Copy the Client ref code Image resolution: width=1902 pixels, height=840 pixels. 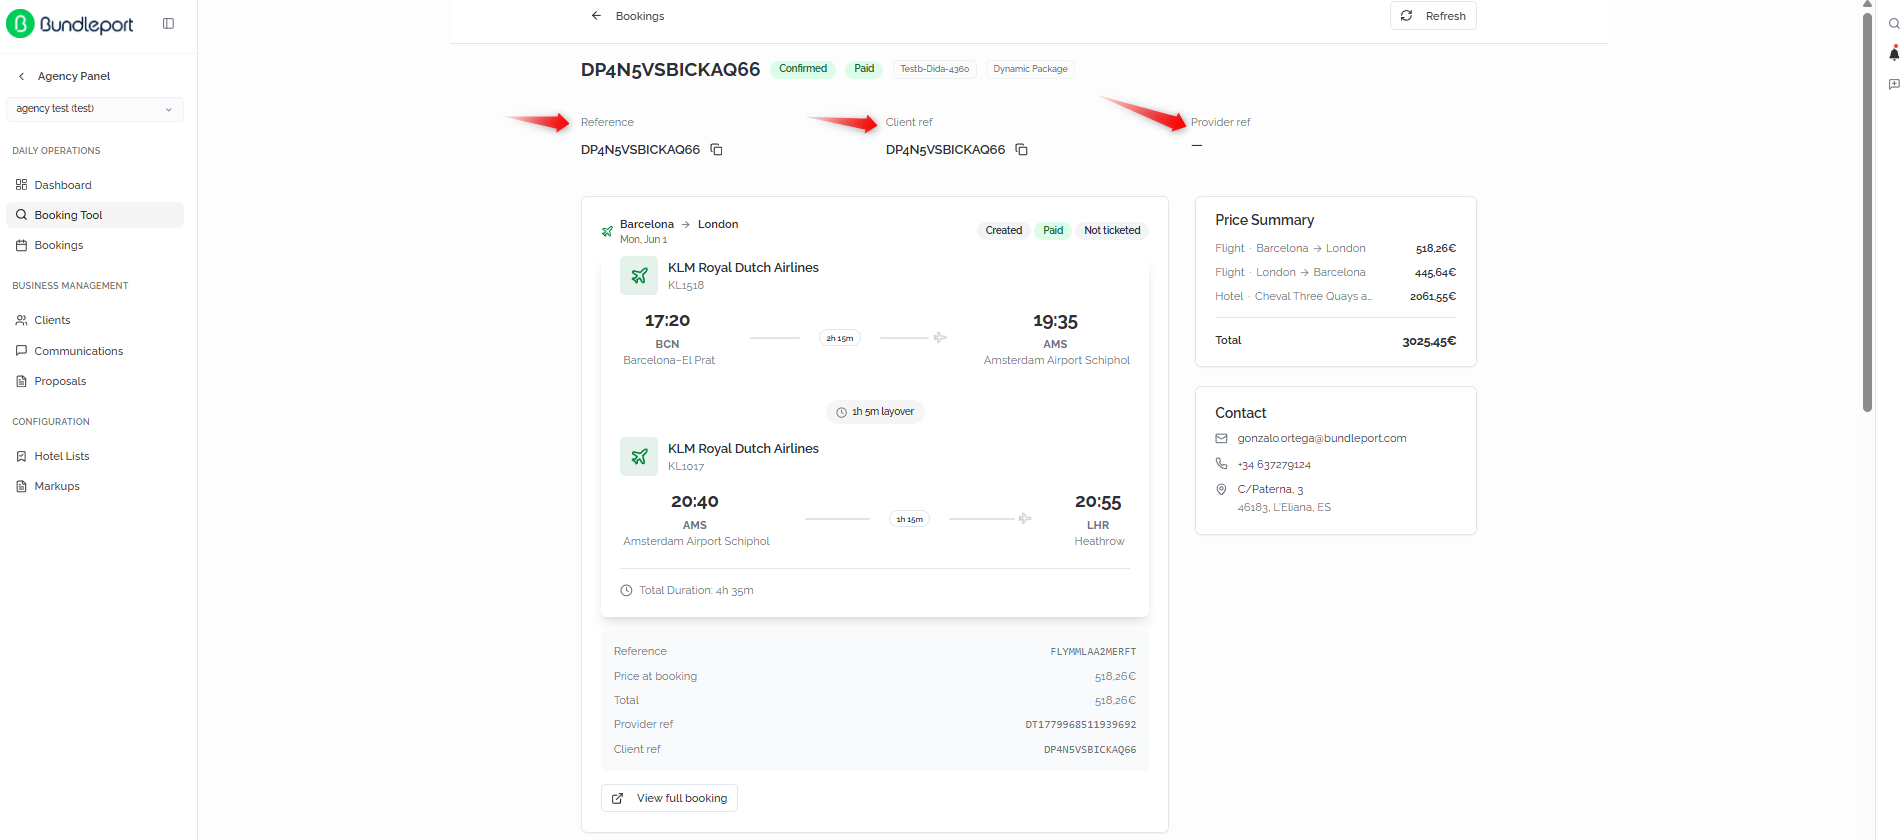click(x=1021, y=150)
